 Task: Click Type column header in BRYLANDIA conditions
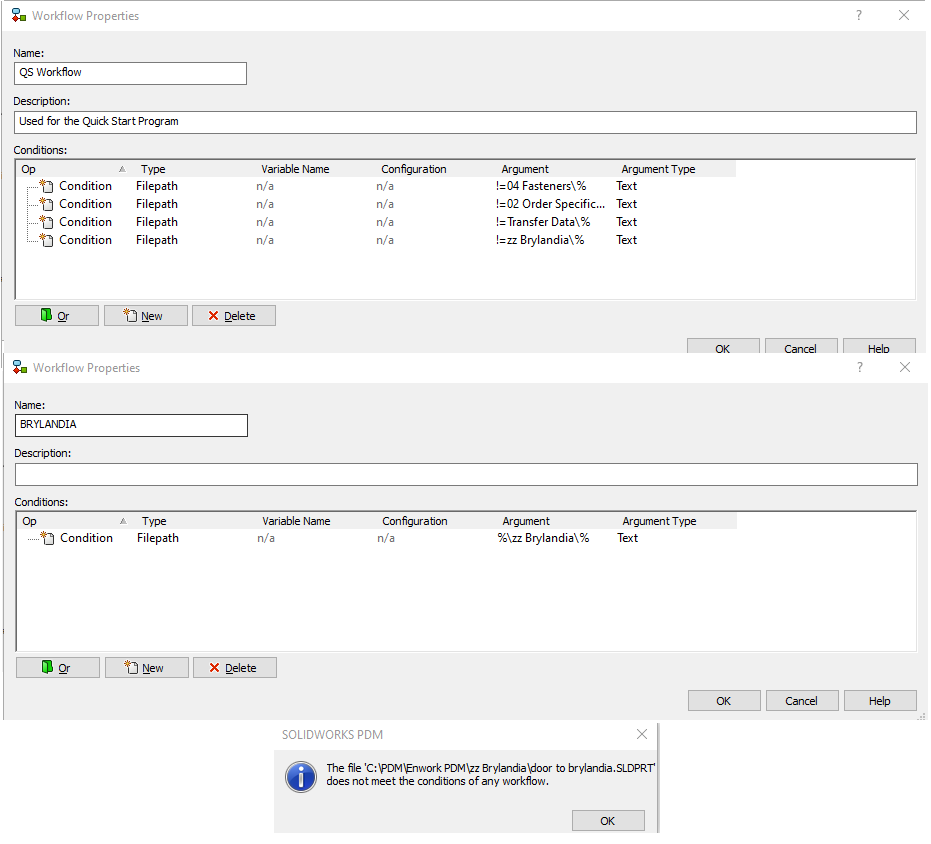195,521
